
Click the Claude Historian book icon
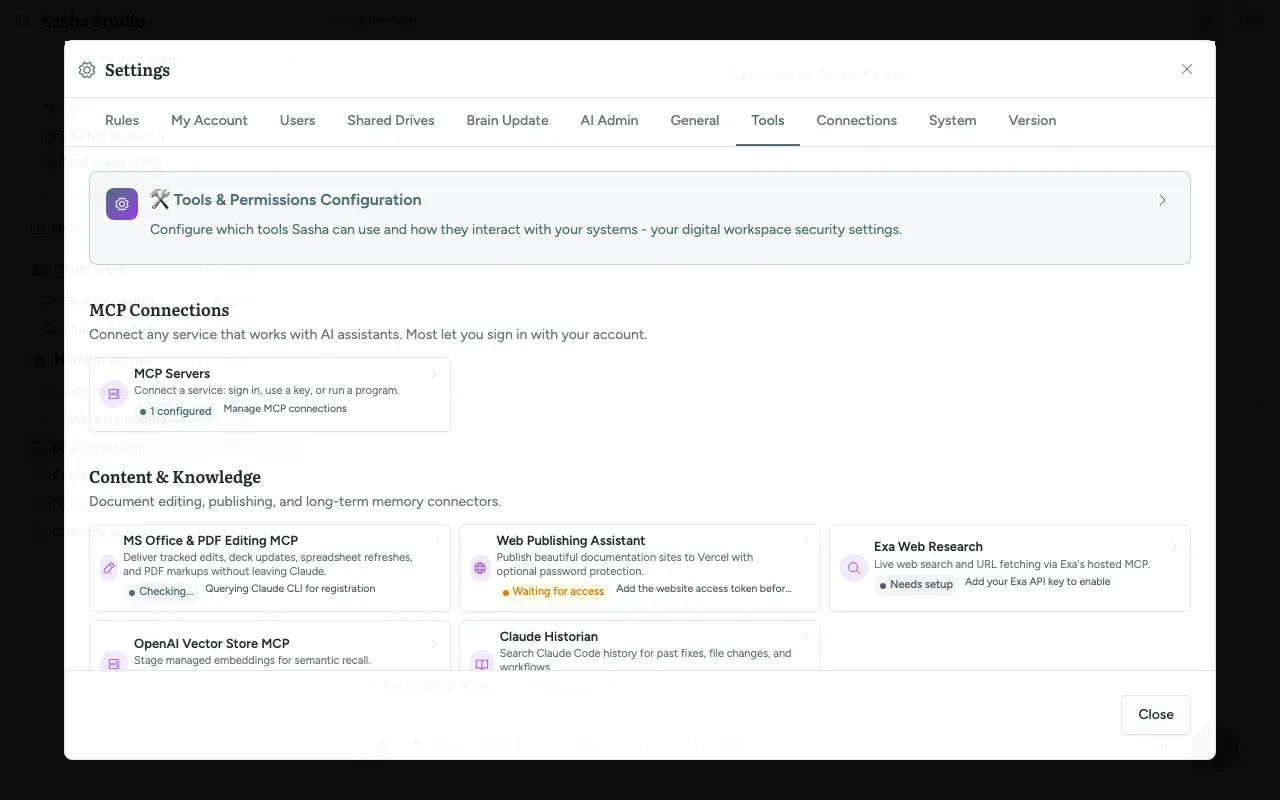pyautogui.click(x=482, y=662)
